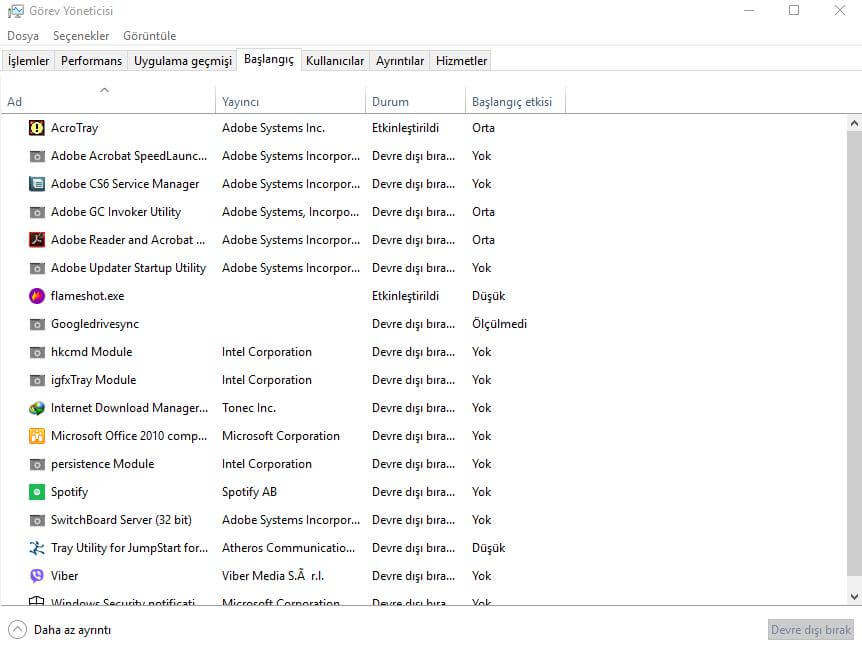Click the scrollbar down arrow
862x651 pixels.
(x=854, y=596)
